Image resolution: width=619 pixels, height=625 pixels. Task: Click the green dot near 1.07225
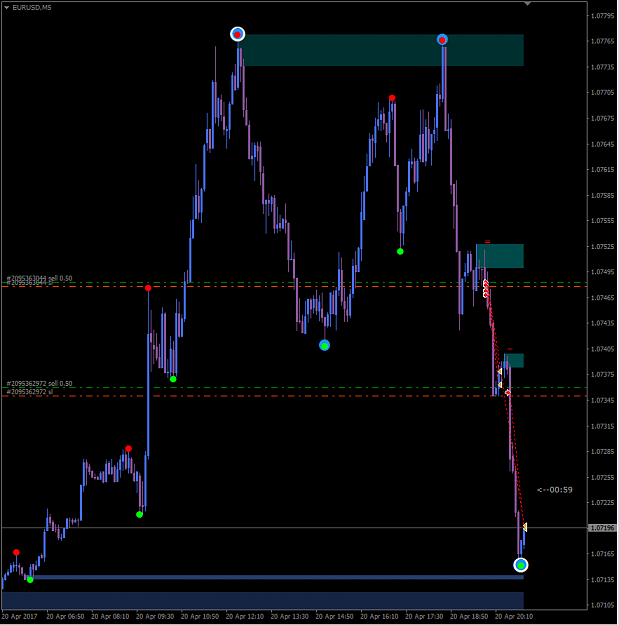[x=140, y=515]
